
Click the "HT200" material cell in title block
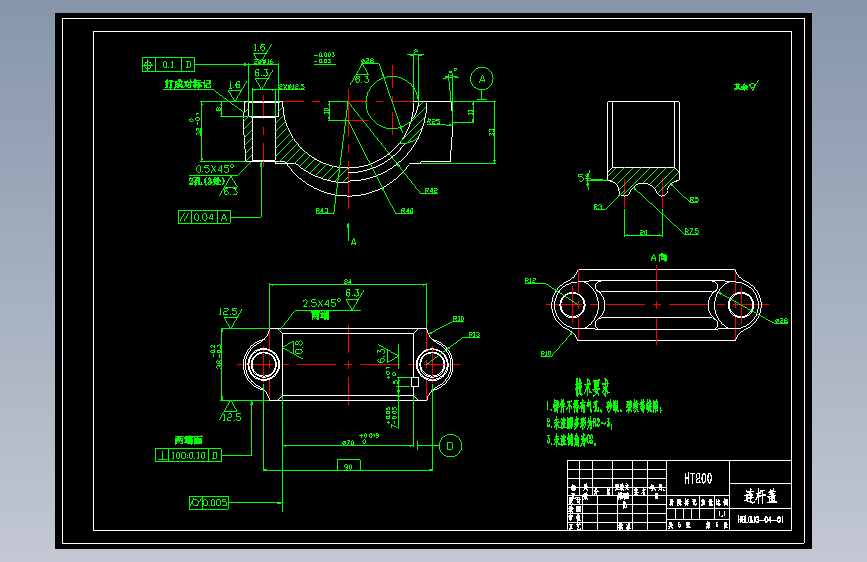pyautogui.click(x=698, y=478)
